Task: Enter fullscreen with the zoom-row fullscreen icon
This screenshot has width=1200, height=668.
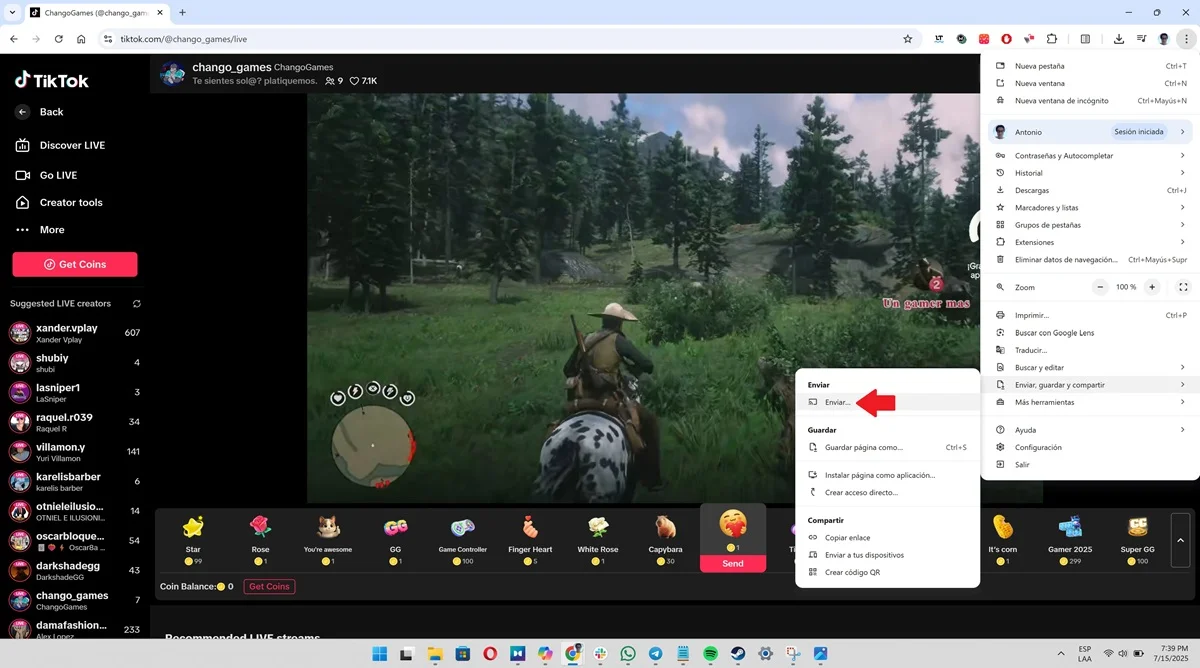Action: click(x=1183, y=287)
